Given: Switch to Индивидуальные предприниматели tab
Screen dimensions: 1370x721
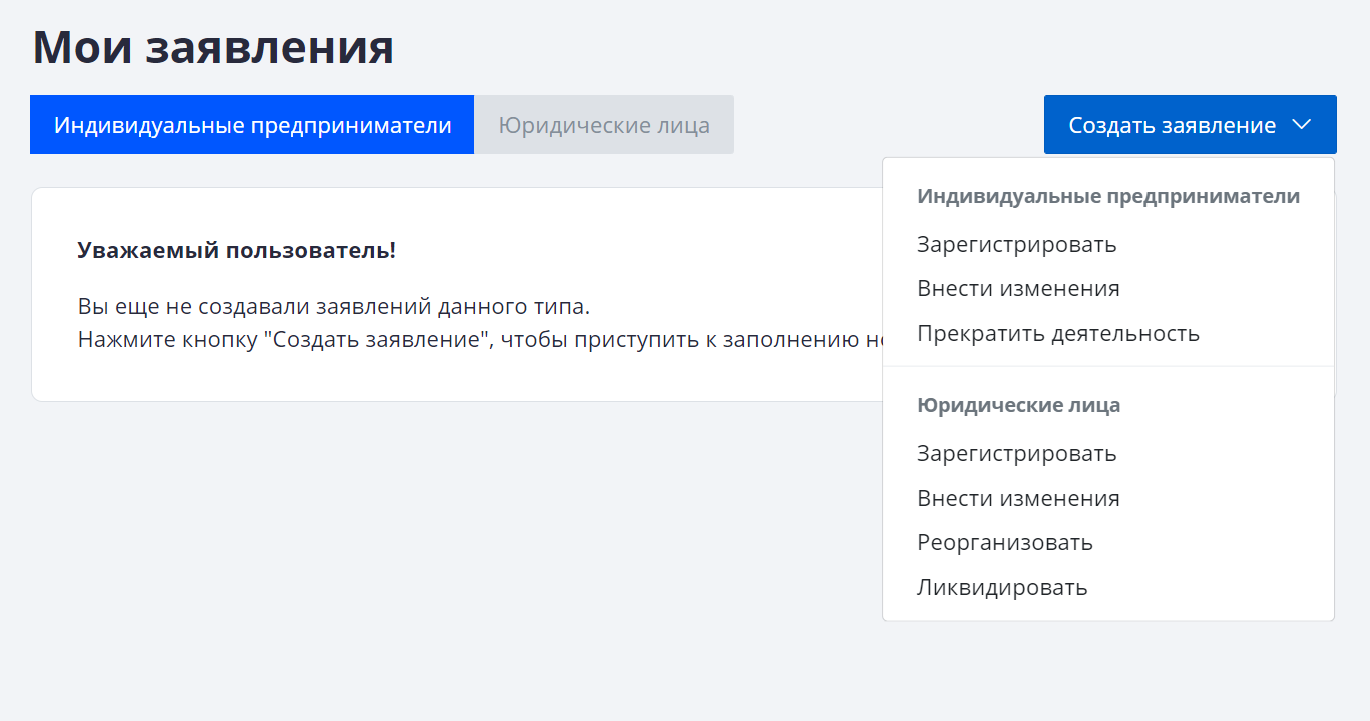Looking at the screenshot, I should click(252, 125).
